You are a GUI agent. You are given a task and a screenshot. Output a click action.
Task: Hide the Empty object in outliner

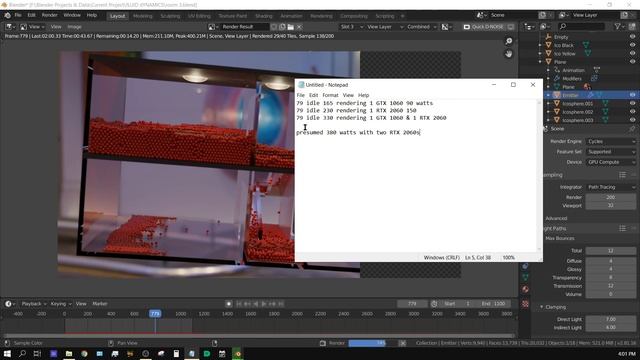pos(632,37)
